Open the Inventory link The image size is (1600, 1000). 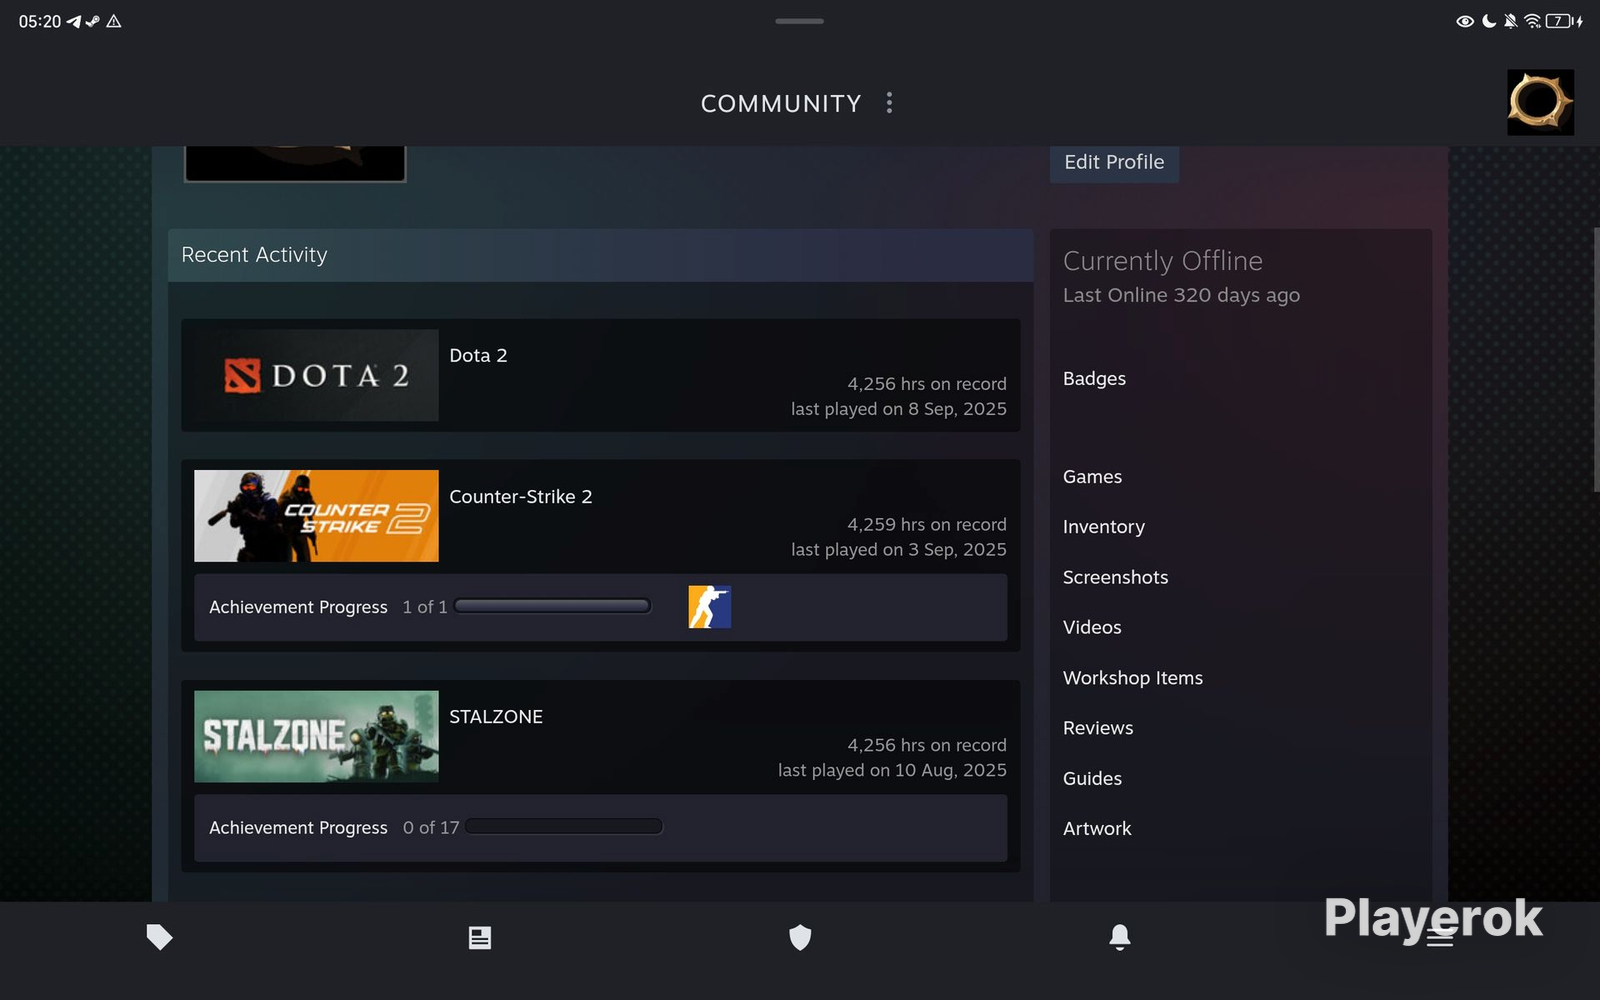click(1104, 527)
